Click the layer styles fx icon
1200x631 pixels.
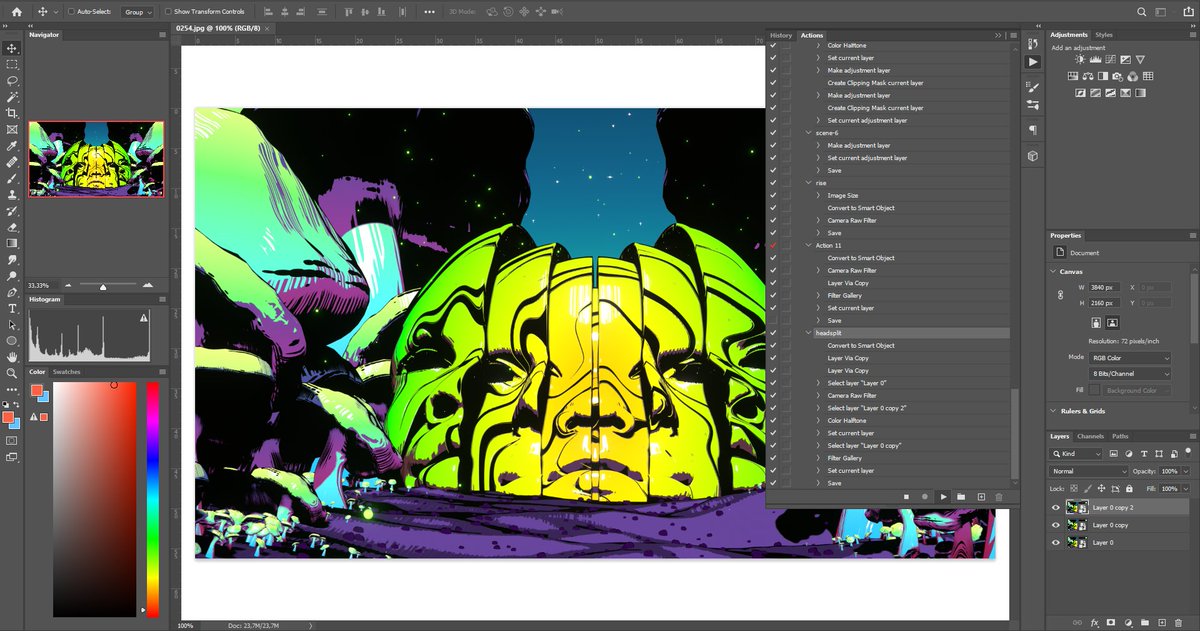(x=1095, y=622)
